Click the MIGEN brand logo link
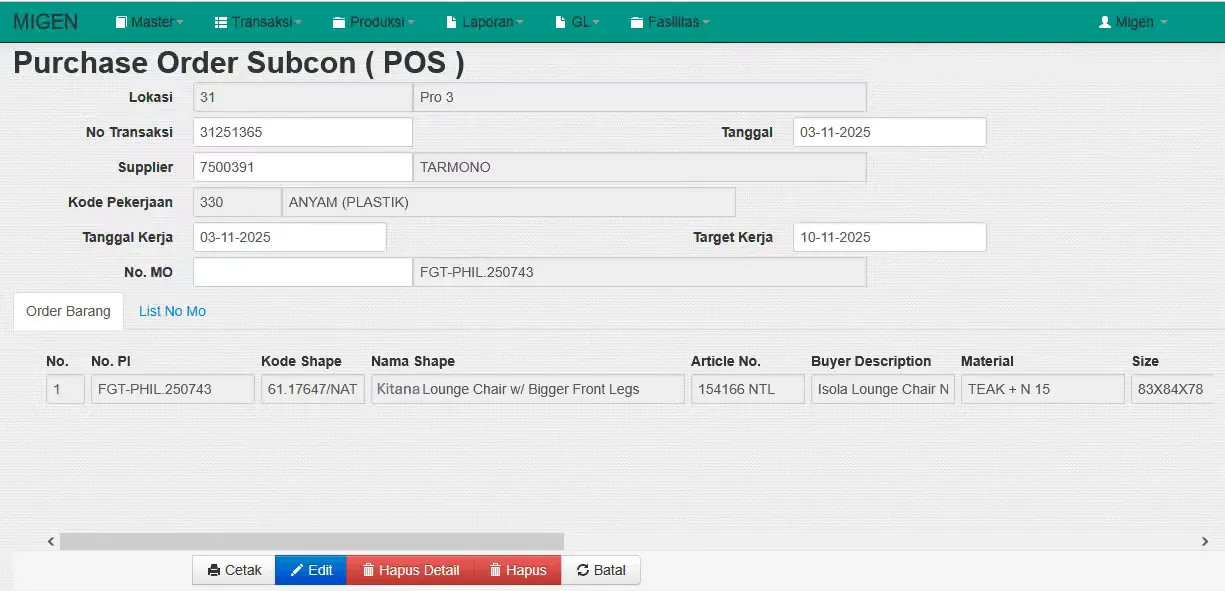1225x591 pixels. [46, 22]
